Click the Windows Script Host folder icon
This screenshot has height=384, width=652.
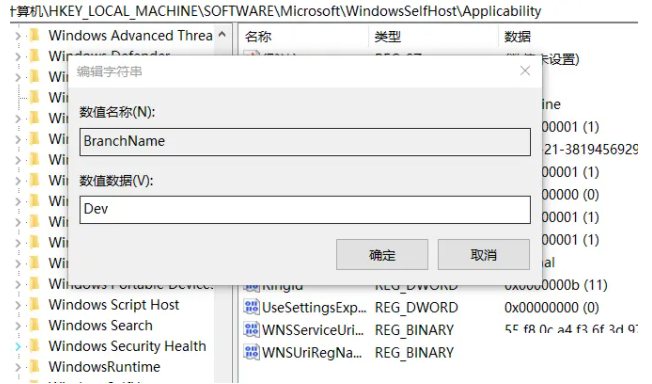click(35, 305)
